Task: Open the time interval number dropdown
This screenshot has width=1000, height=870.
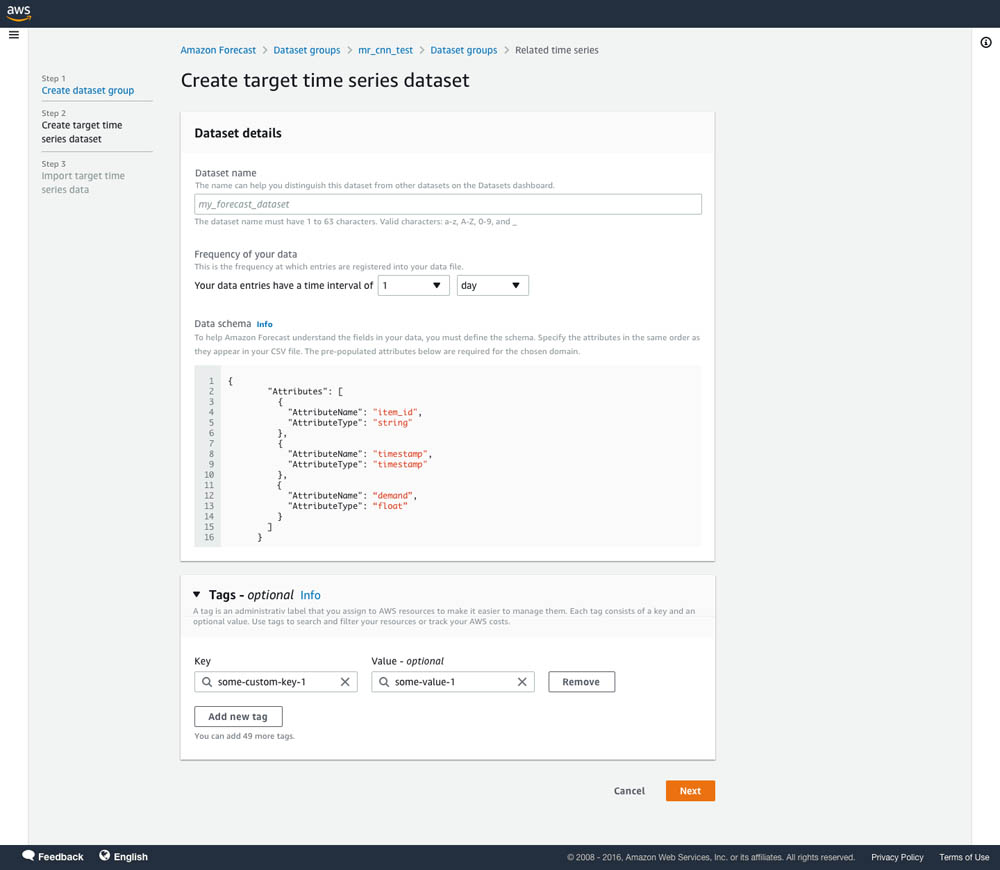Action: pos(413,285)
